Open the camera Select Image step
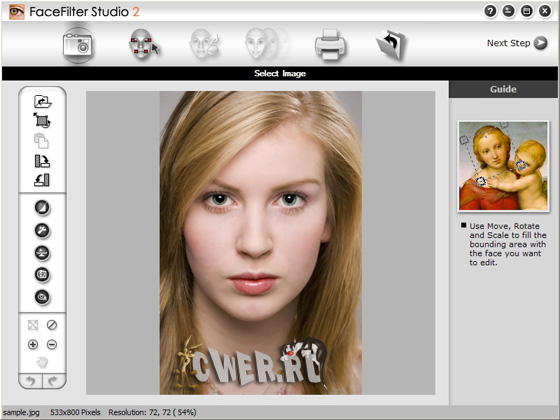560x420 pixels. coord(78,45)
